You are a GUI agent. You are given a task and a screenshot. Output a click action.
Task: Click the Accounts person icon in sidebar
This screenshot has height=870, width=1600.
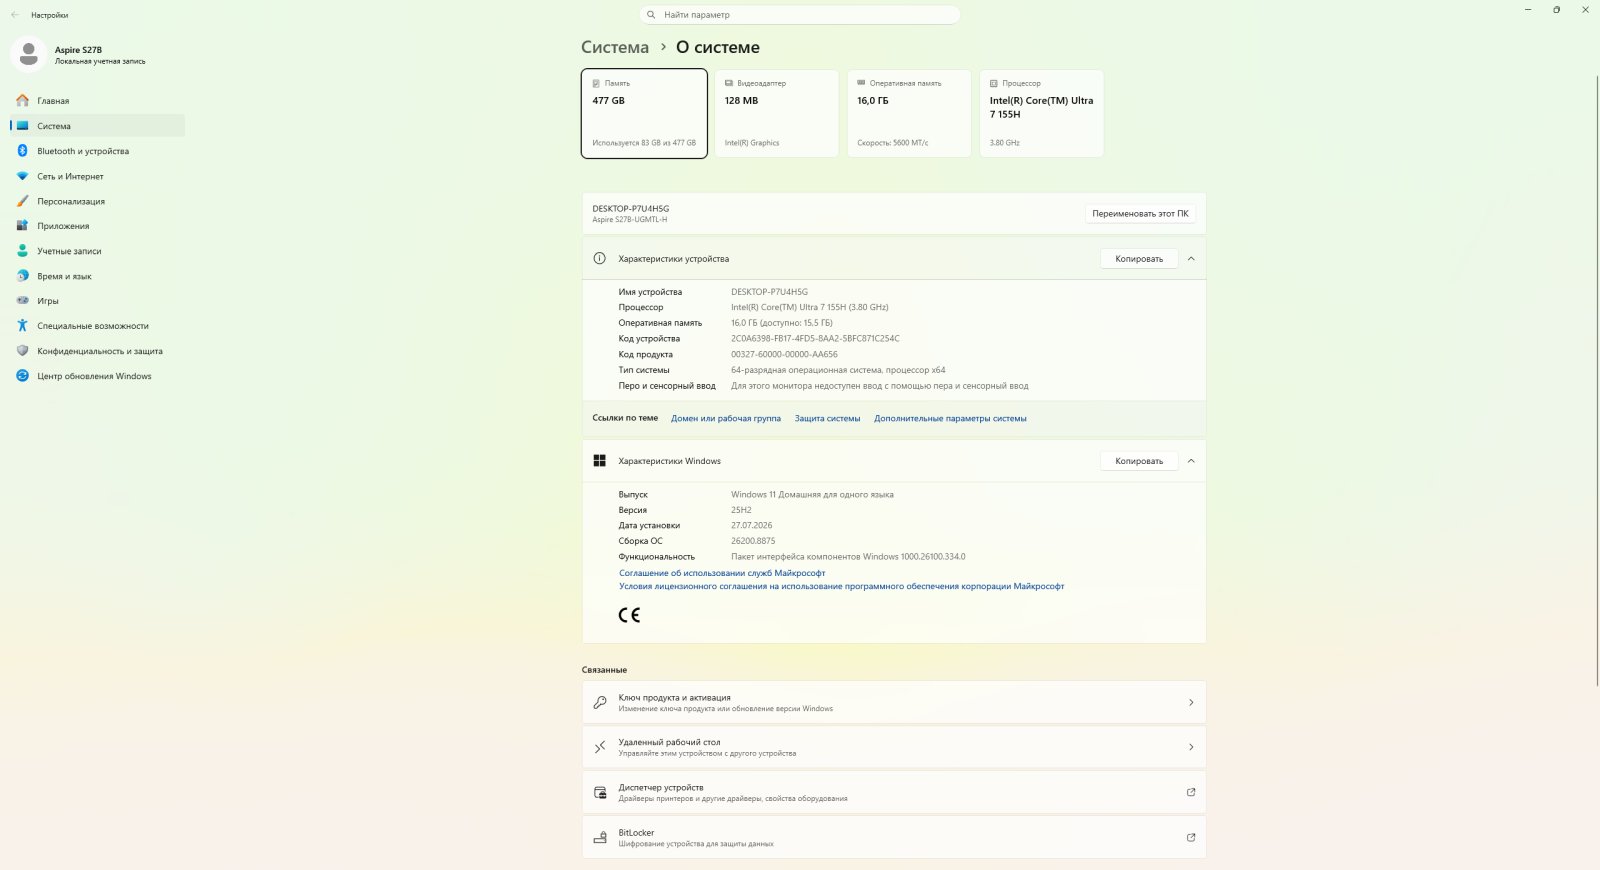click(22, 251)
